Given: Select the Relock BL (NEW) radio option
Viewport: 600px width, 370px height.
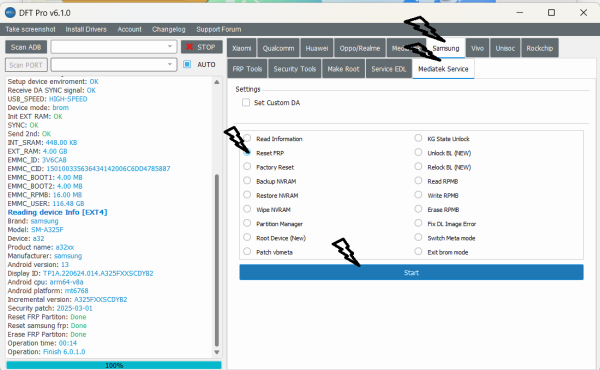Looking at the screenshot, I should 418,166.
